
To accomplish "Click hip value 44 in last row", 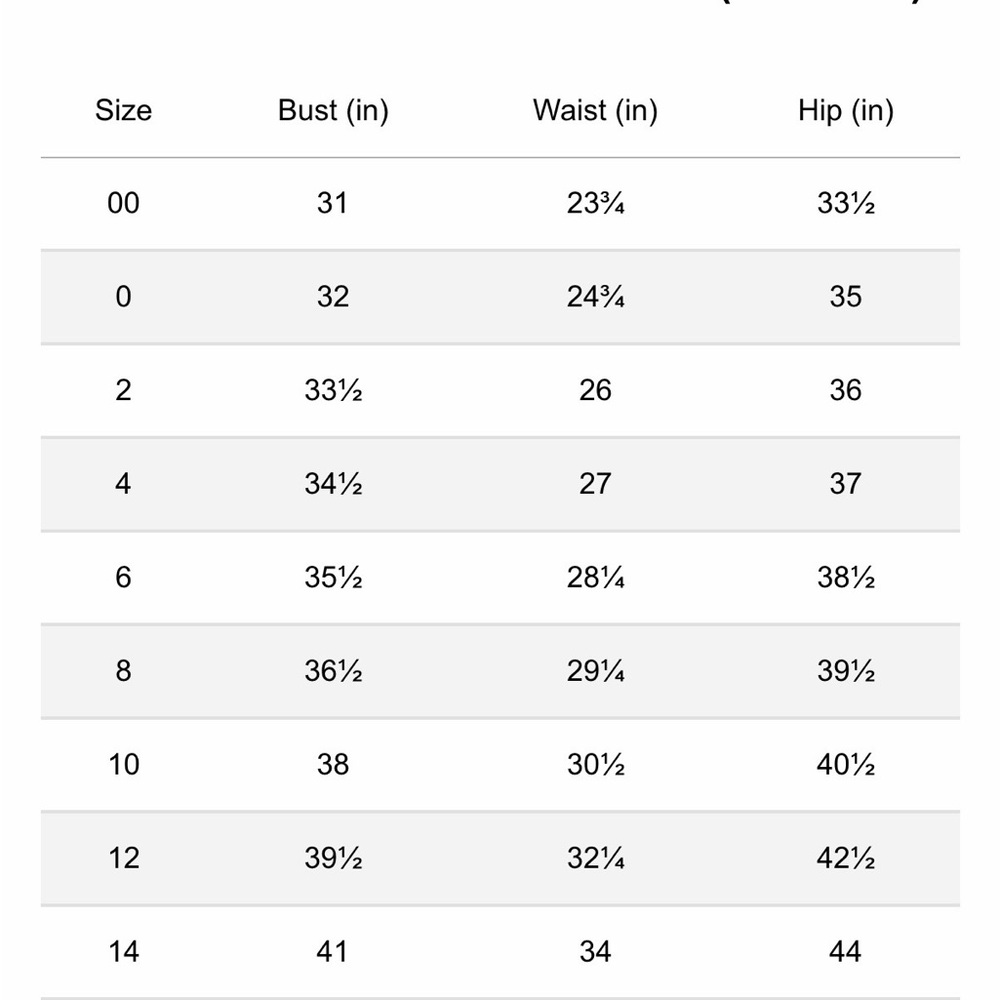I will tap(846, 952).
